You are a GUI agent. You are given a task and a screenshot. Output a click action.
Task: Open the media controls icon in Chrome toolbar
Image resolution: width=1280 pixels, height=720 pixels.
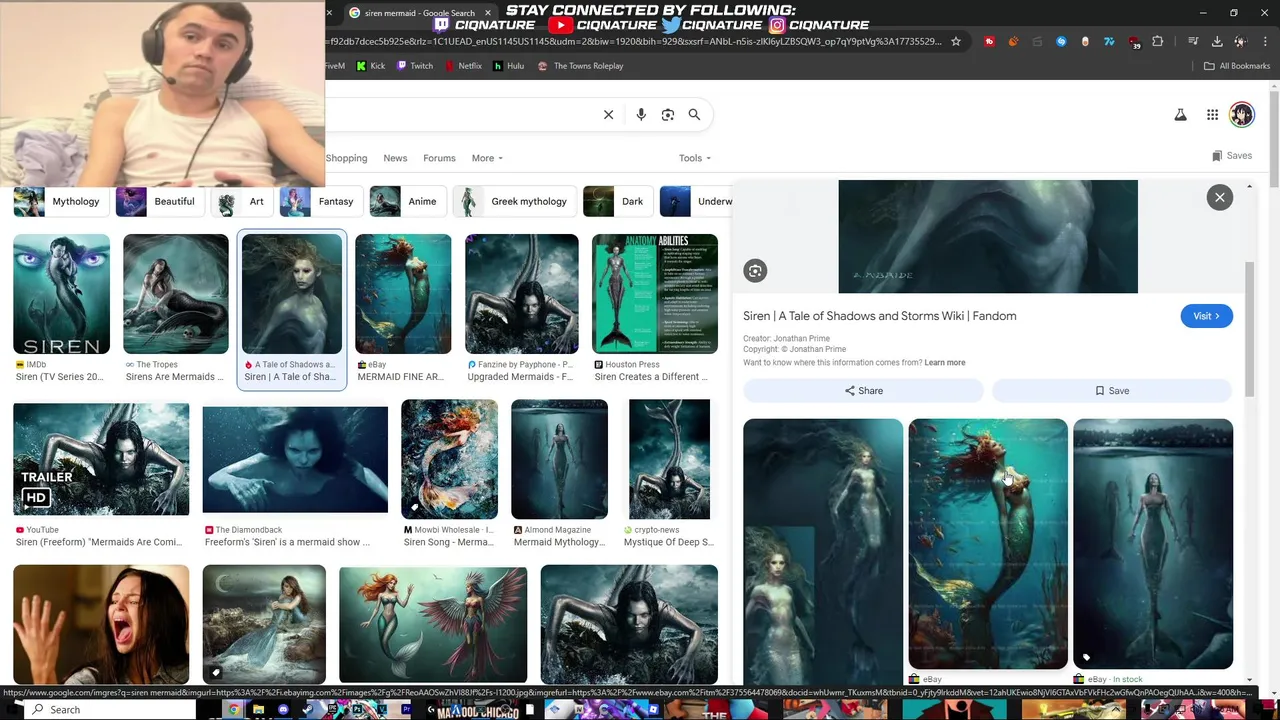click(1193, 42)
